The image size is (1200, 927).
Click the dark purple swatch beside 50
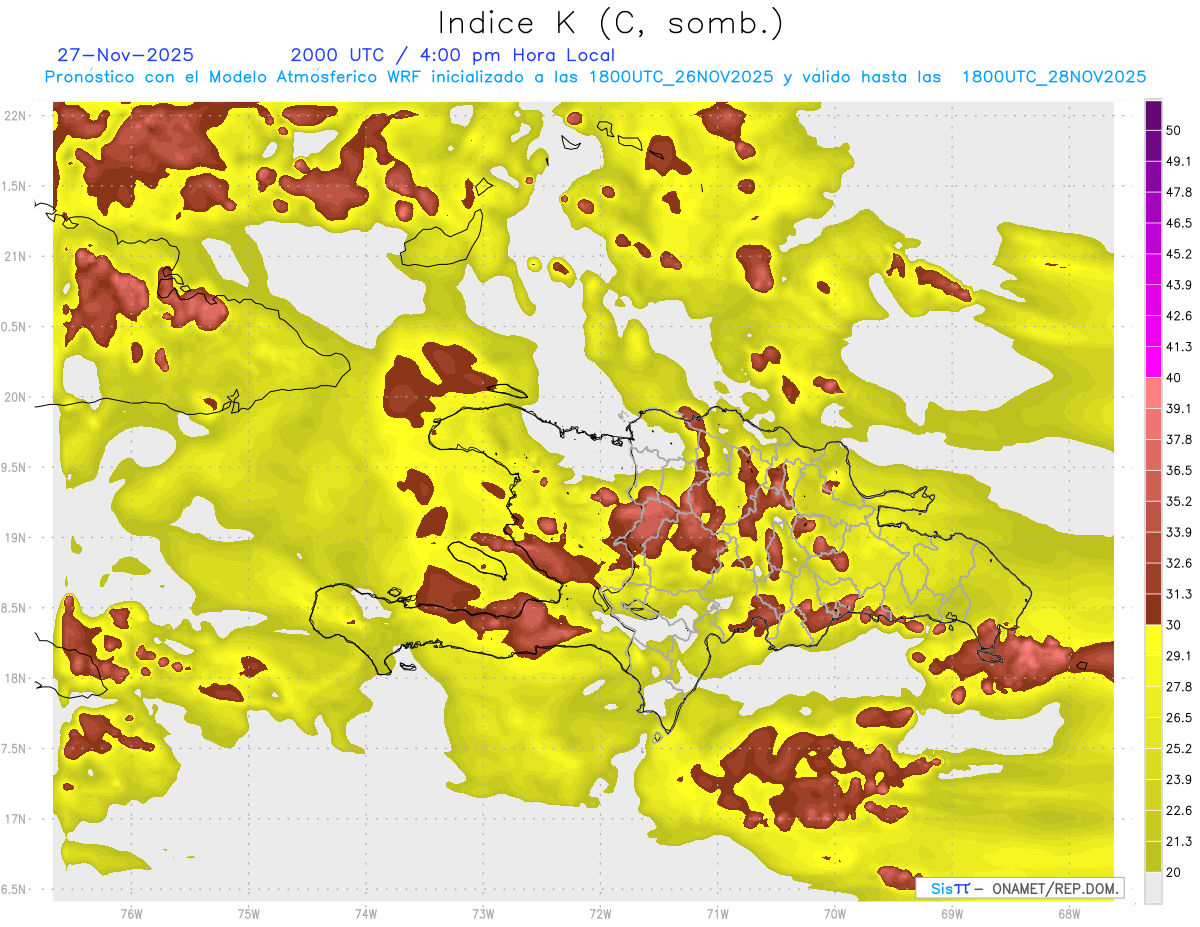tap(1153, 115)
